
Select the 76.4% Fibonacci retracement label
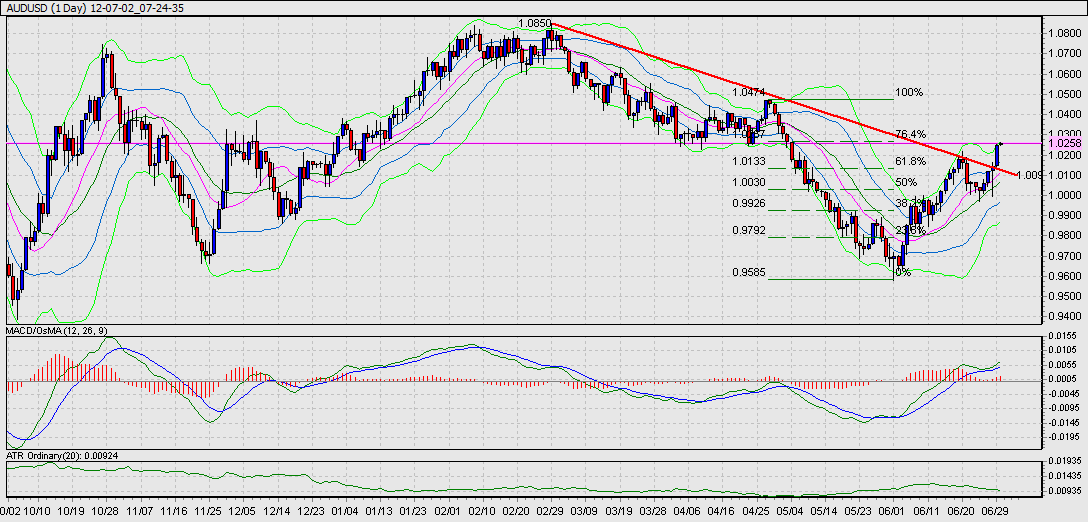(x=910, y=134)
